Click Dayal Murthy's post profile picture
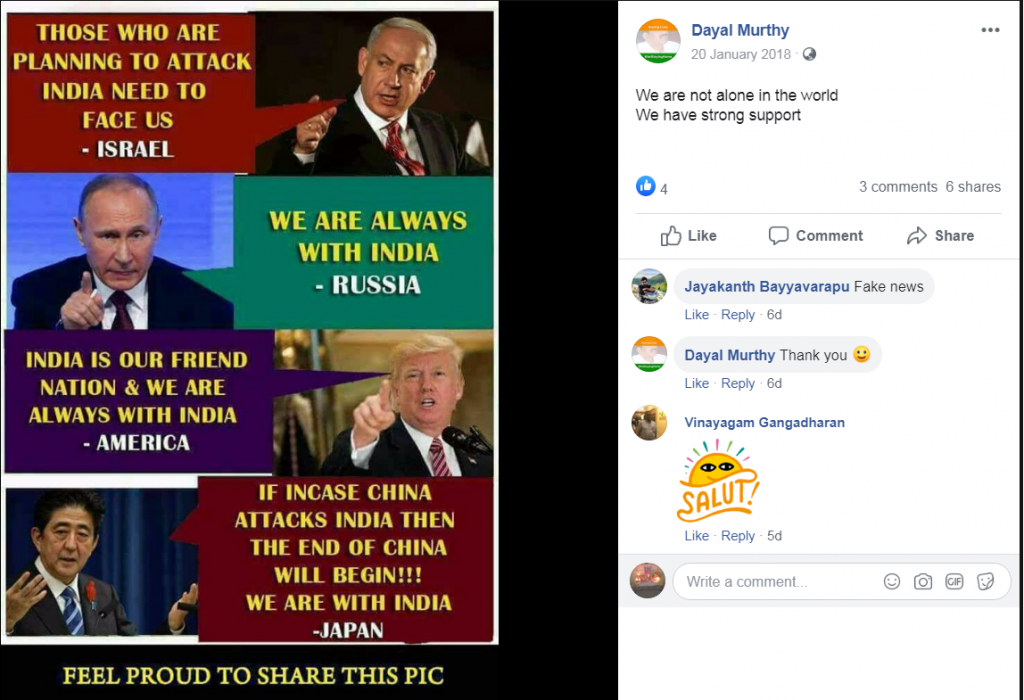 [x=658, y=41]
